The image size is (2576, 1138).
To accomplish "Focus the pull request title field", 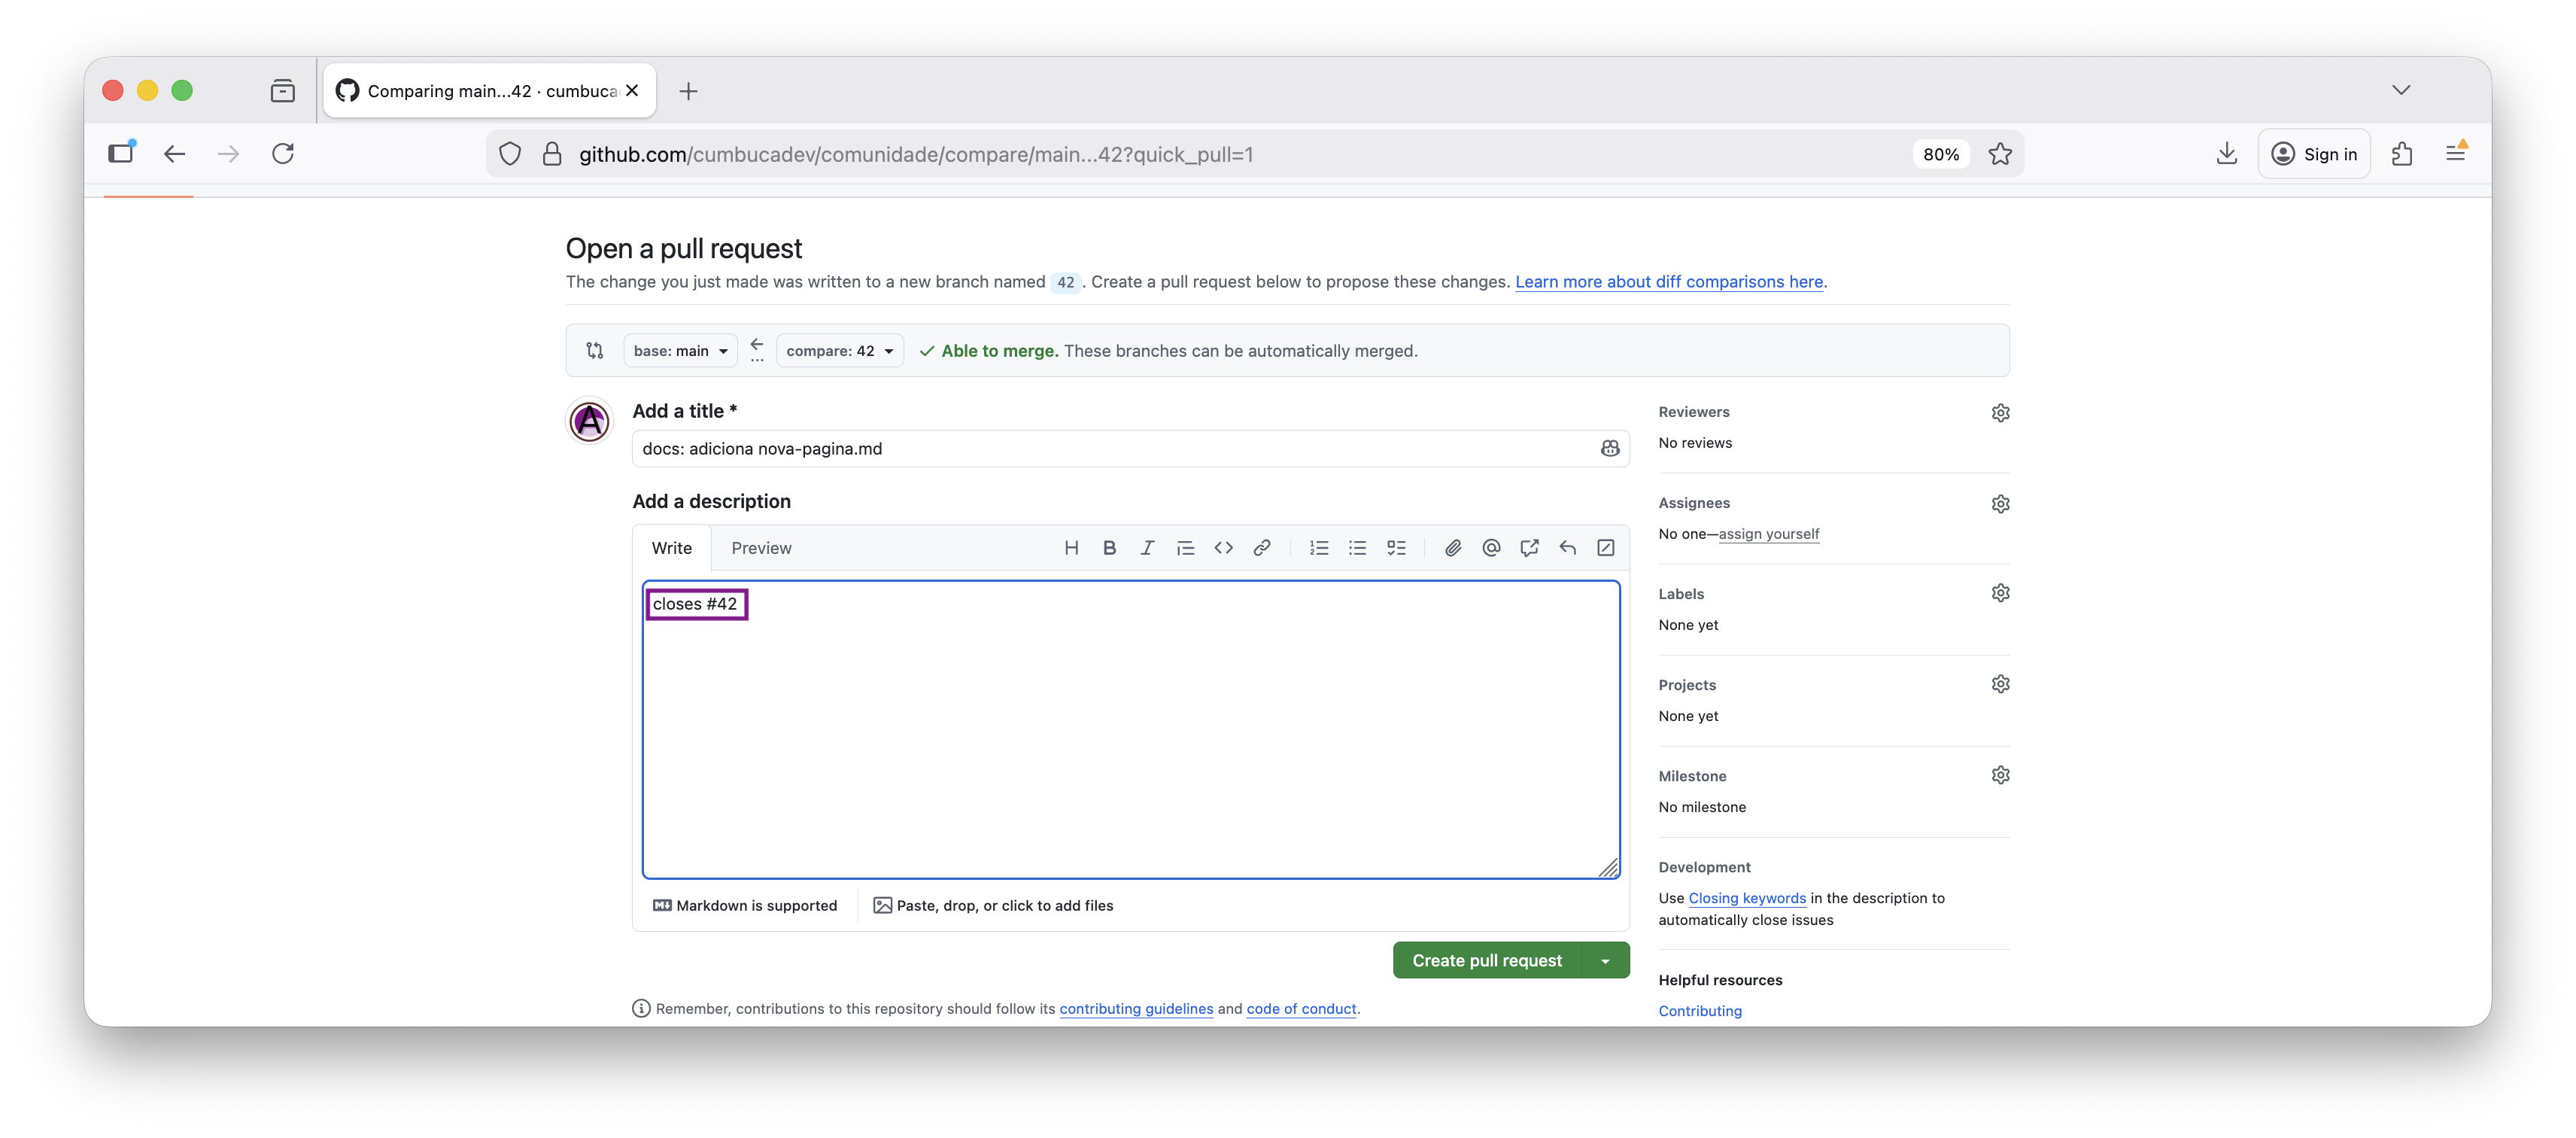I will (1130, 448).
